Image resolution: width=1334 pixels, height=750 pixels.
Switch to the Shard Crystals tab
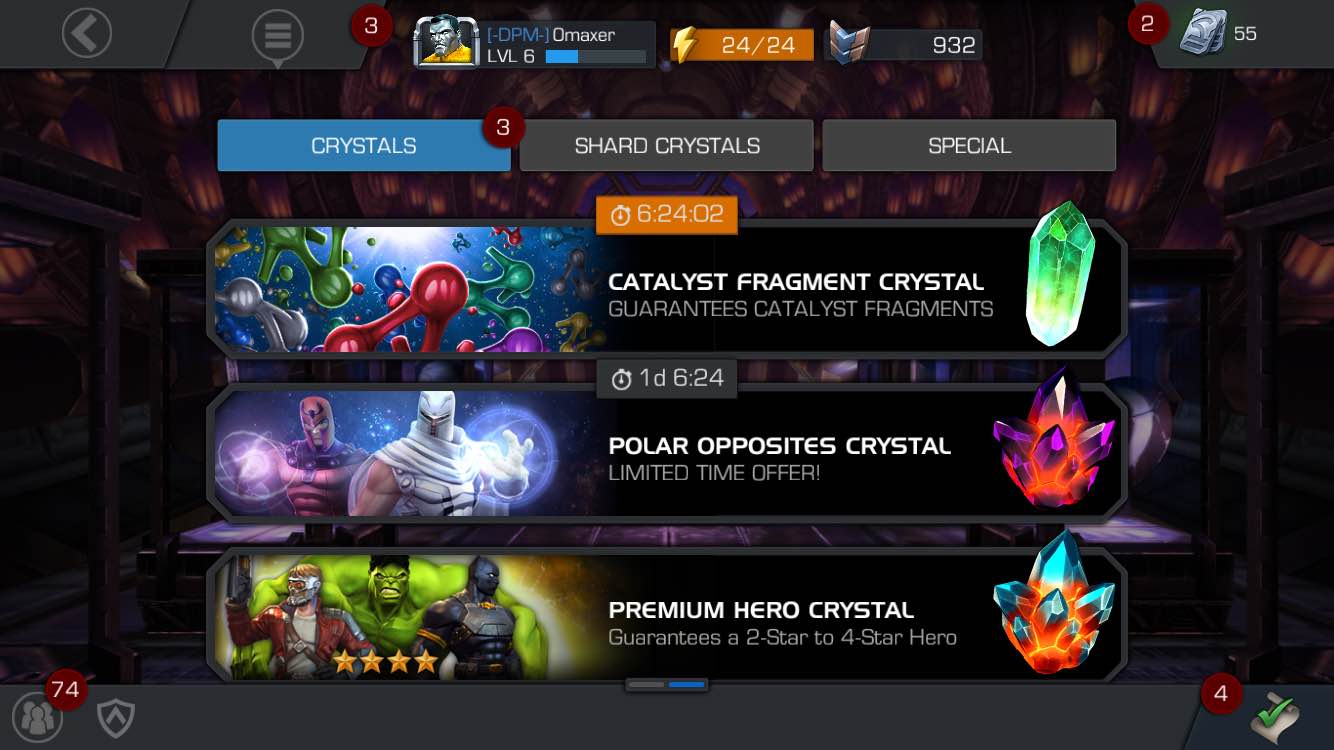pyautogui.click(x=667, y=146)
